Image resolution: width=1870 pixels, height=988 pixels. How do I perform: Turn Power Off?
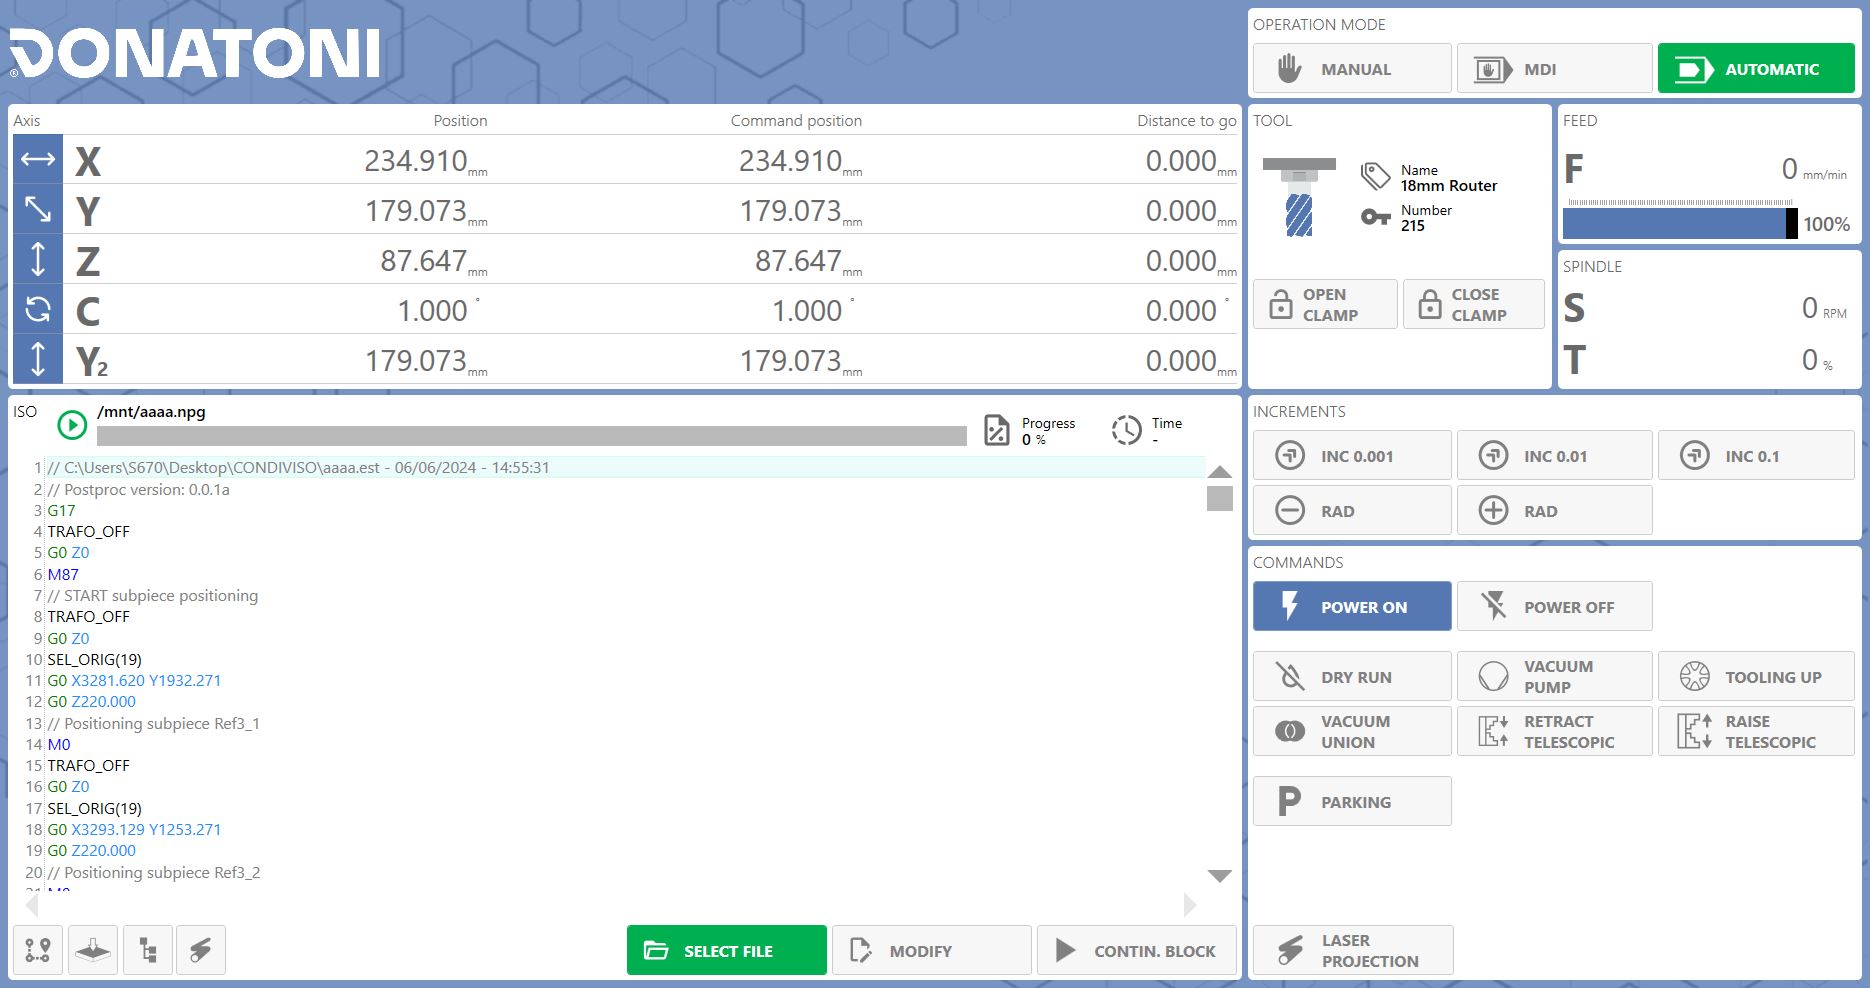[1554, 607]
